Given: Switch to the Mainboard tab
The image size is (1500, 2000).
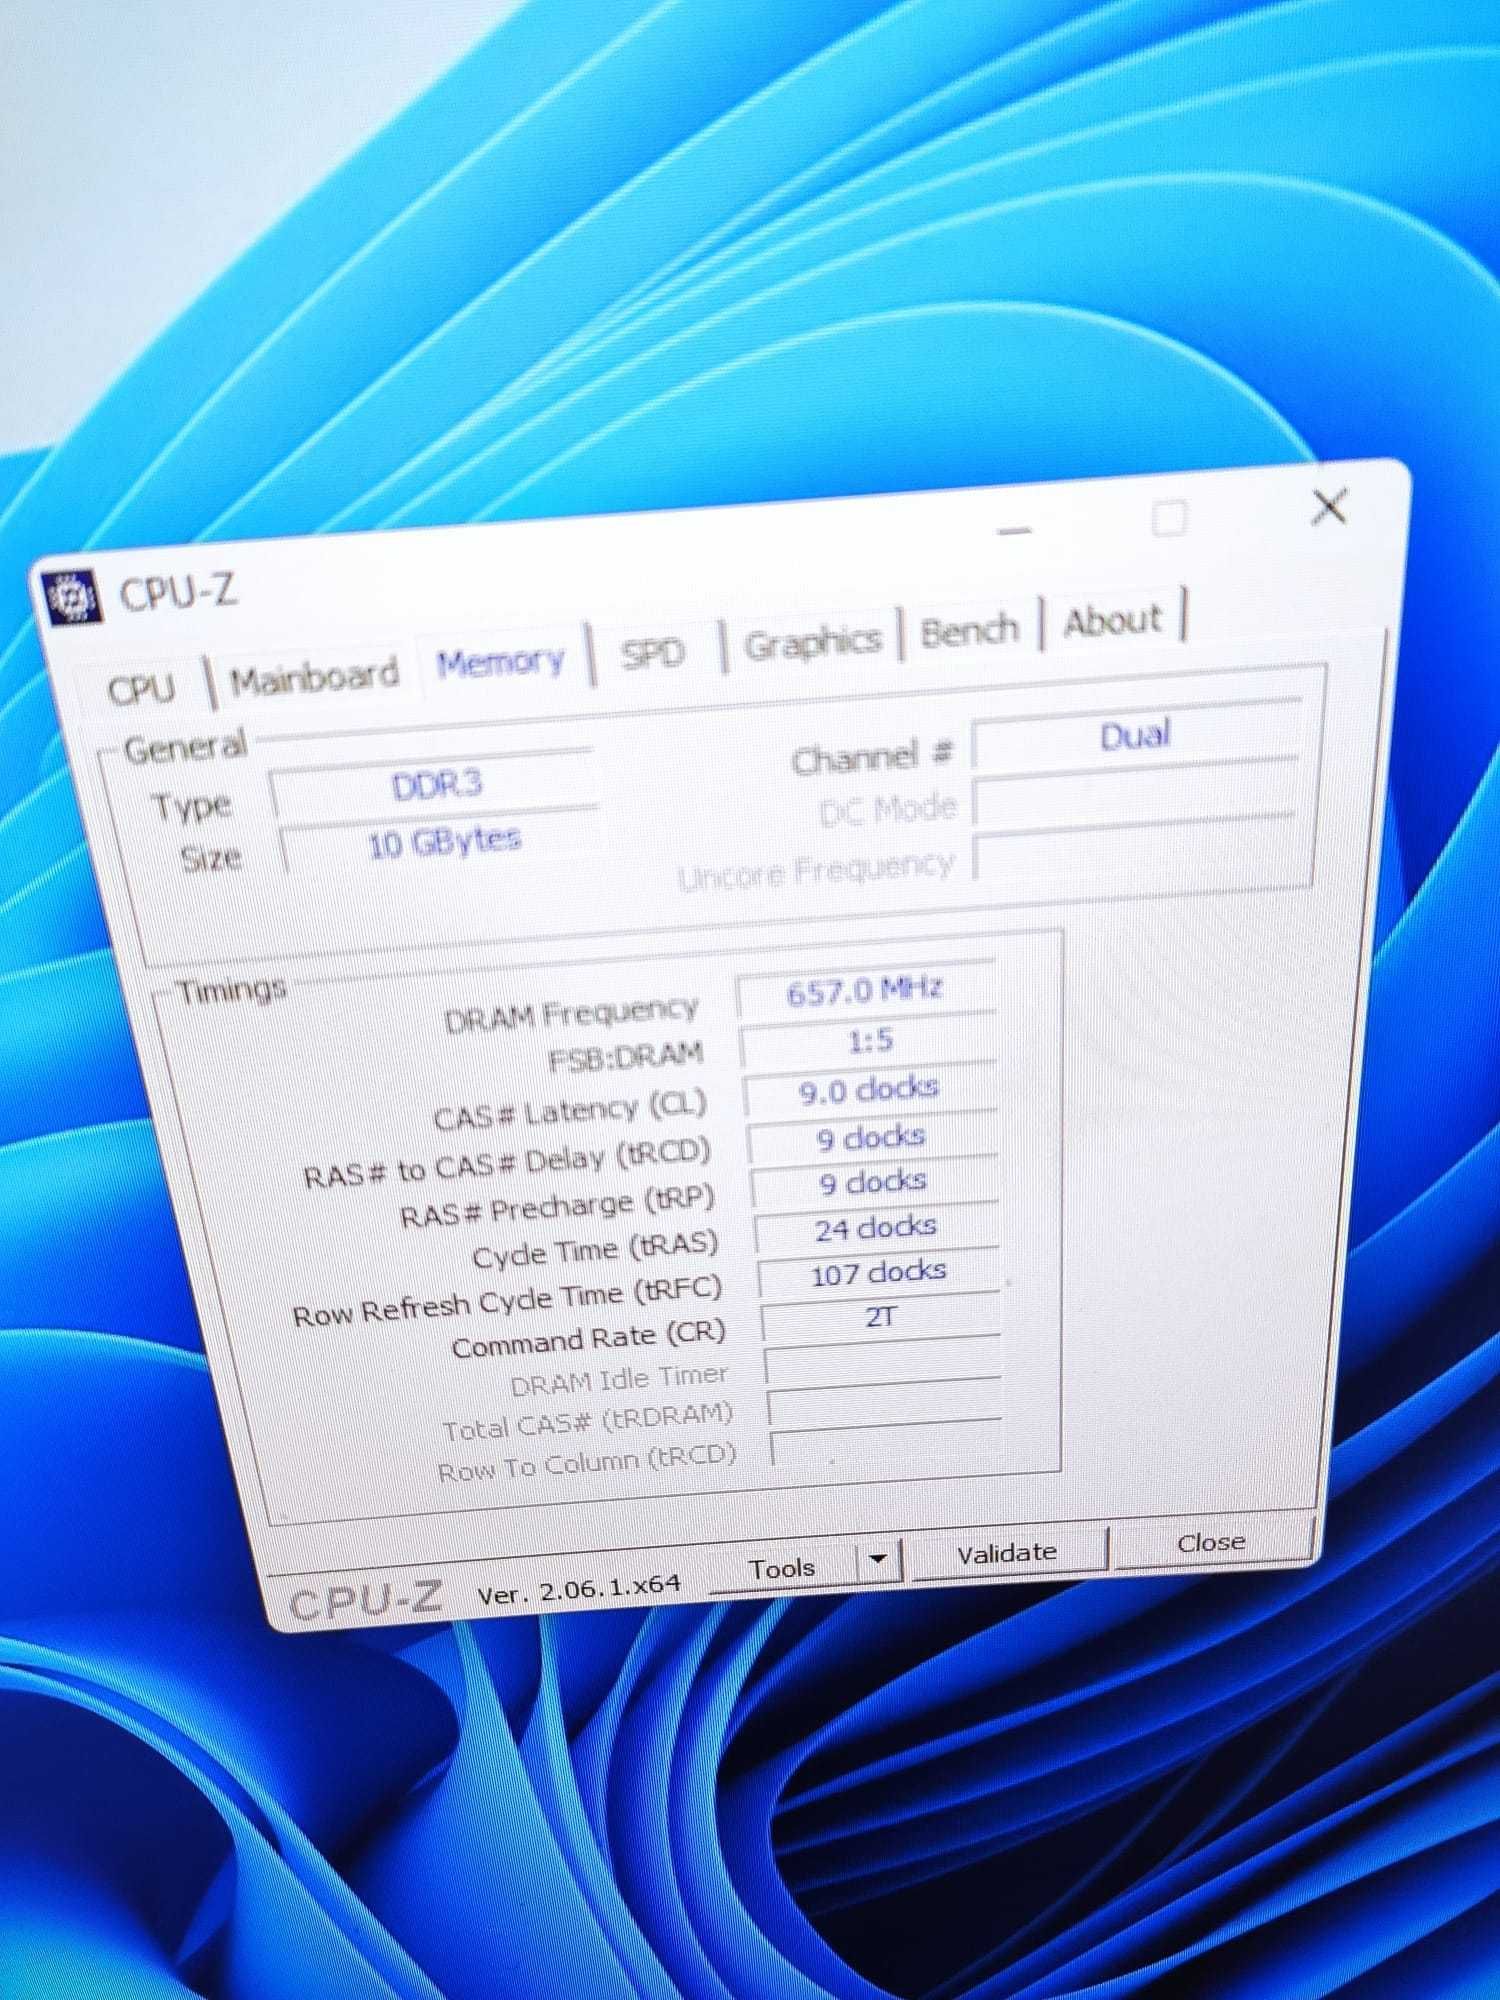Looking at the screenshot, I should pyautogui.click(x=314, y=677).
